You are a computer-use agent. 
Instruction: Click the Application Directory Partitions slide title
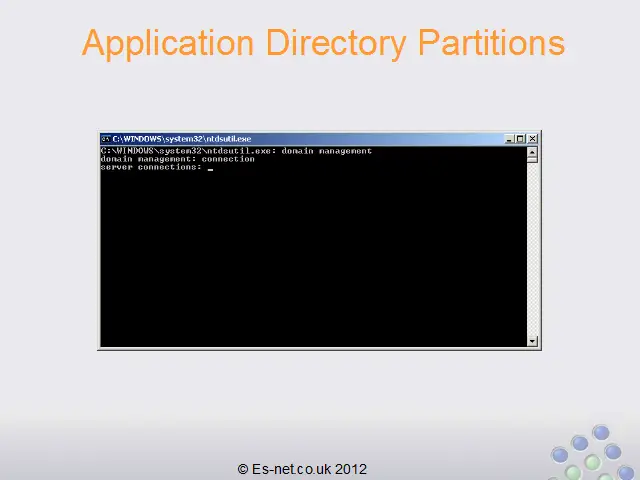323,44
